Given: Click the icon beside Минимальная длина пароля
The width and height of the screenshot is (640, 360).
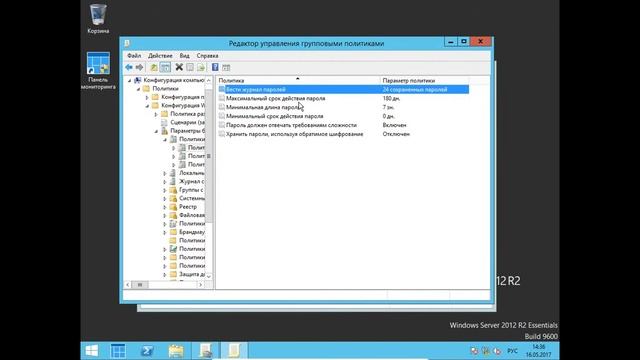Looking at the screenshot, I should 222,107.
